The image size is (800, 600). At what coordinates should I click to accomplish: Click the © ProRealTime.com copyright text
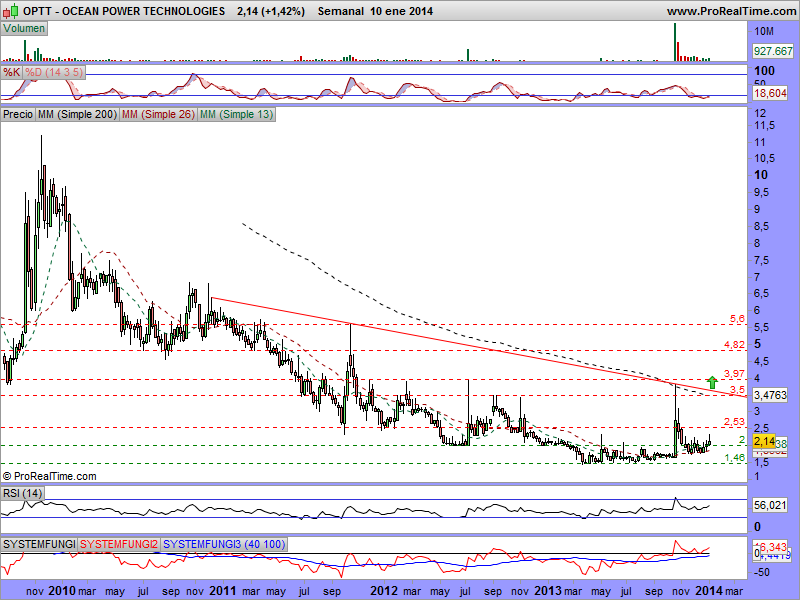(49, 476)
